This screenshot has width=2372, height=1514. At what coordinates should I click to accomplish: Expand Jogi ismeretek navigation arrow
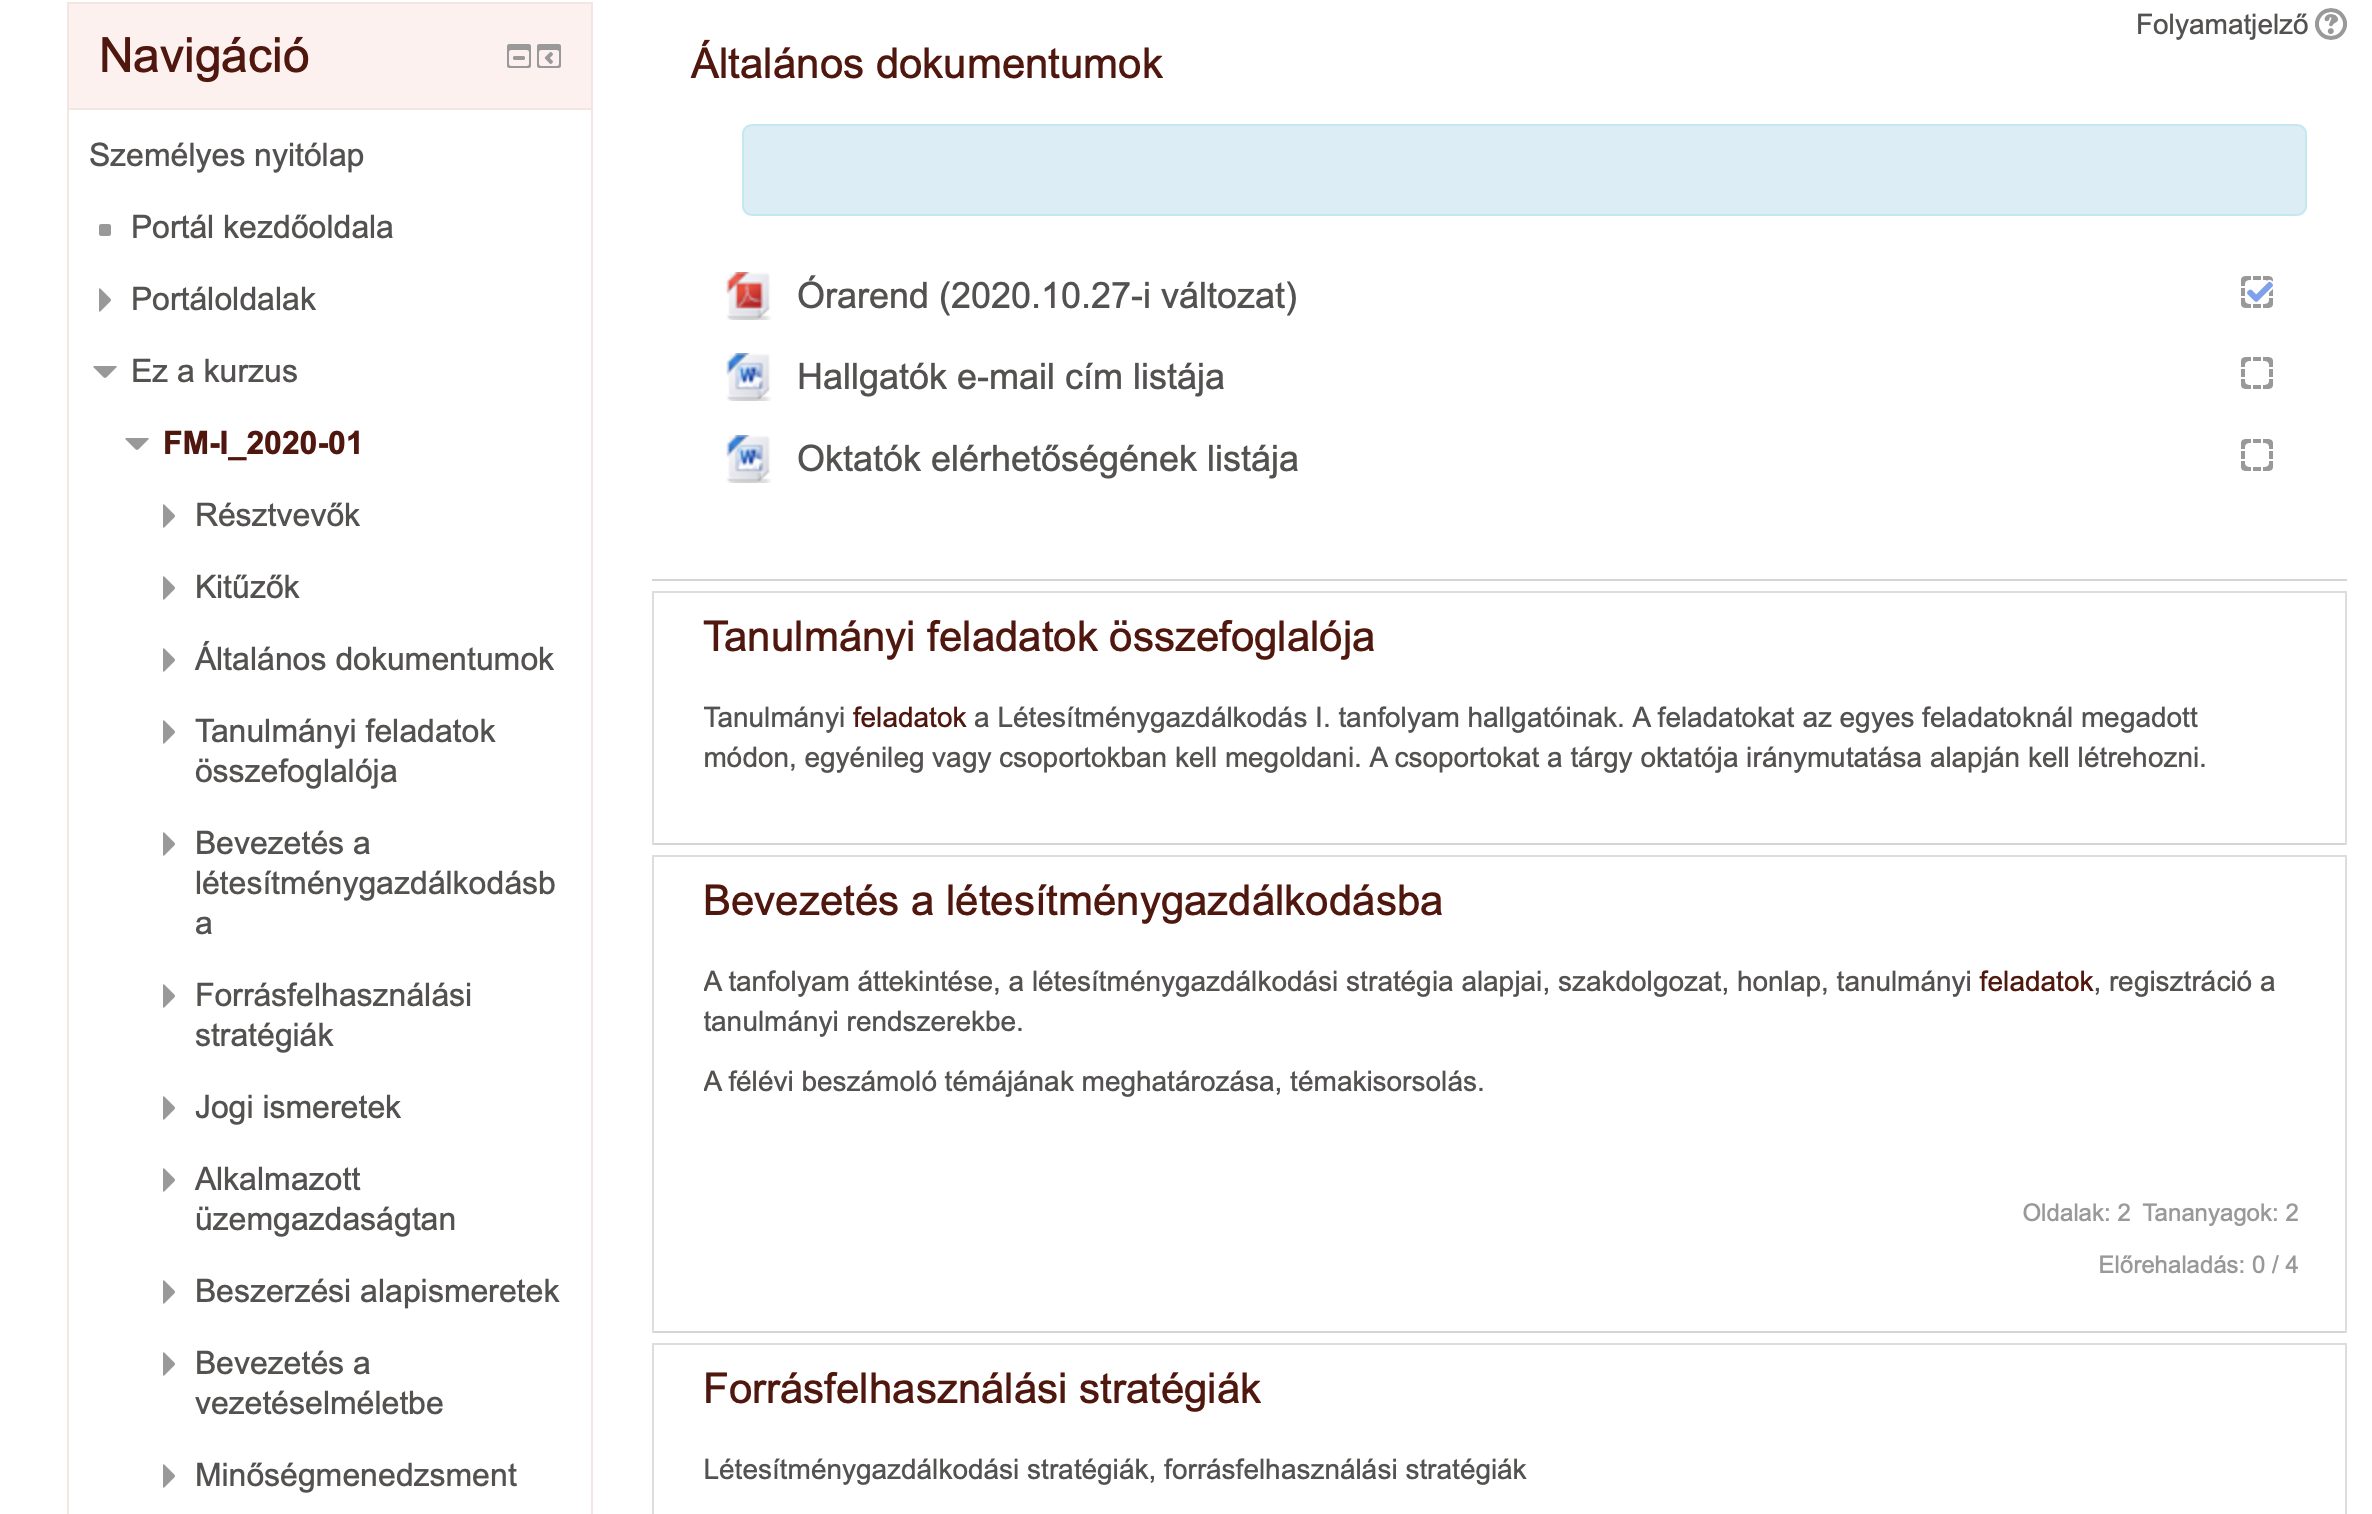[169, 1108]
